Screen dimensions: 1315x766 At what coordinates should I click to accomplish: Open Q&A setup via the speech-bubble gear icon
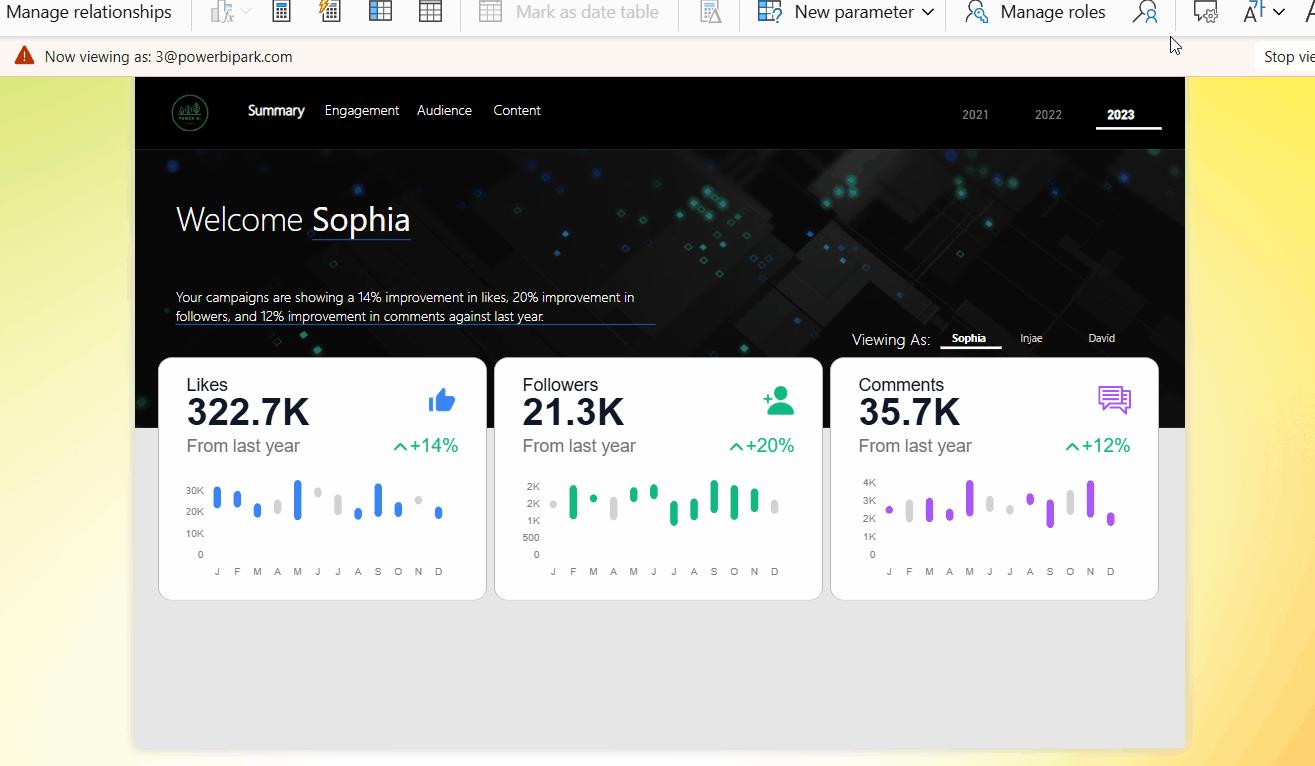click(x=1205, y=13)
